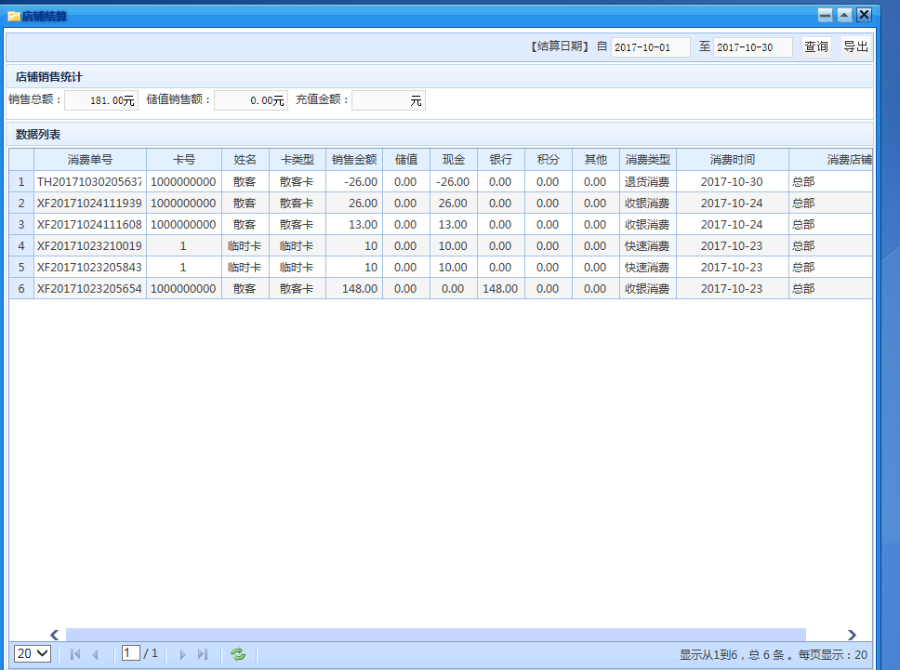Select order XF20171023210019 cell
This screenshot has height=670, width=900.
point(90,246)
